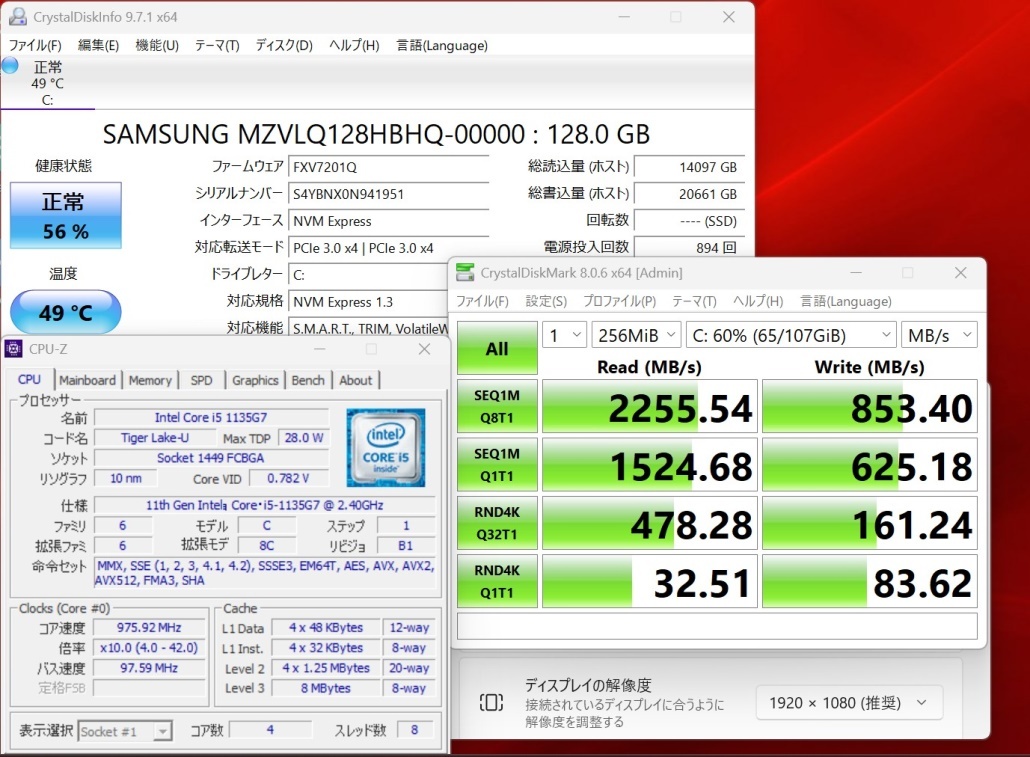This screenshot has width=1030, height=757.
Task: Close the CPU-Z window
Action: [x=424, y=349]
